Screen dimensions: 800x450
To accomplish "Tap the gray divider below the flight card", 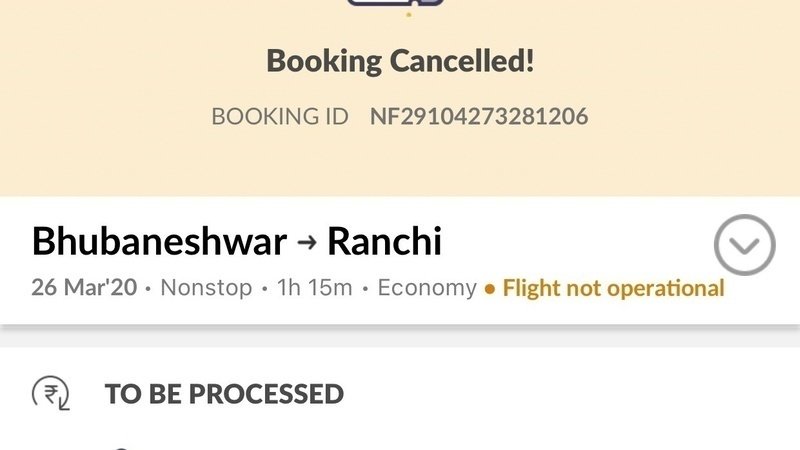I will (x=400, y=337).
